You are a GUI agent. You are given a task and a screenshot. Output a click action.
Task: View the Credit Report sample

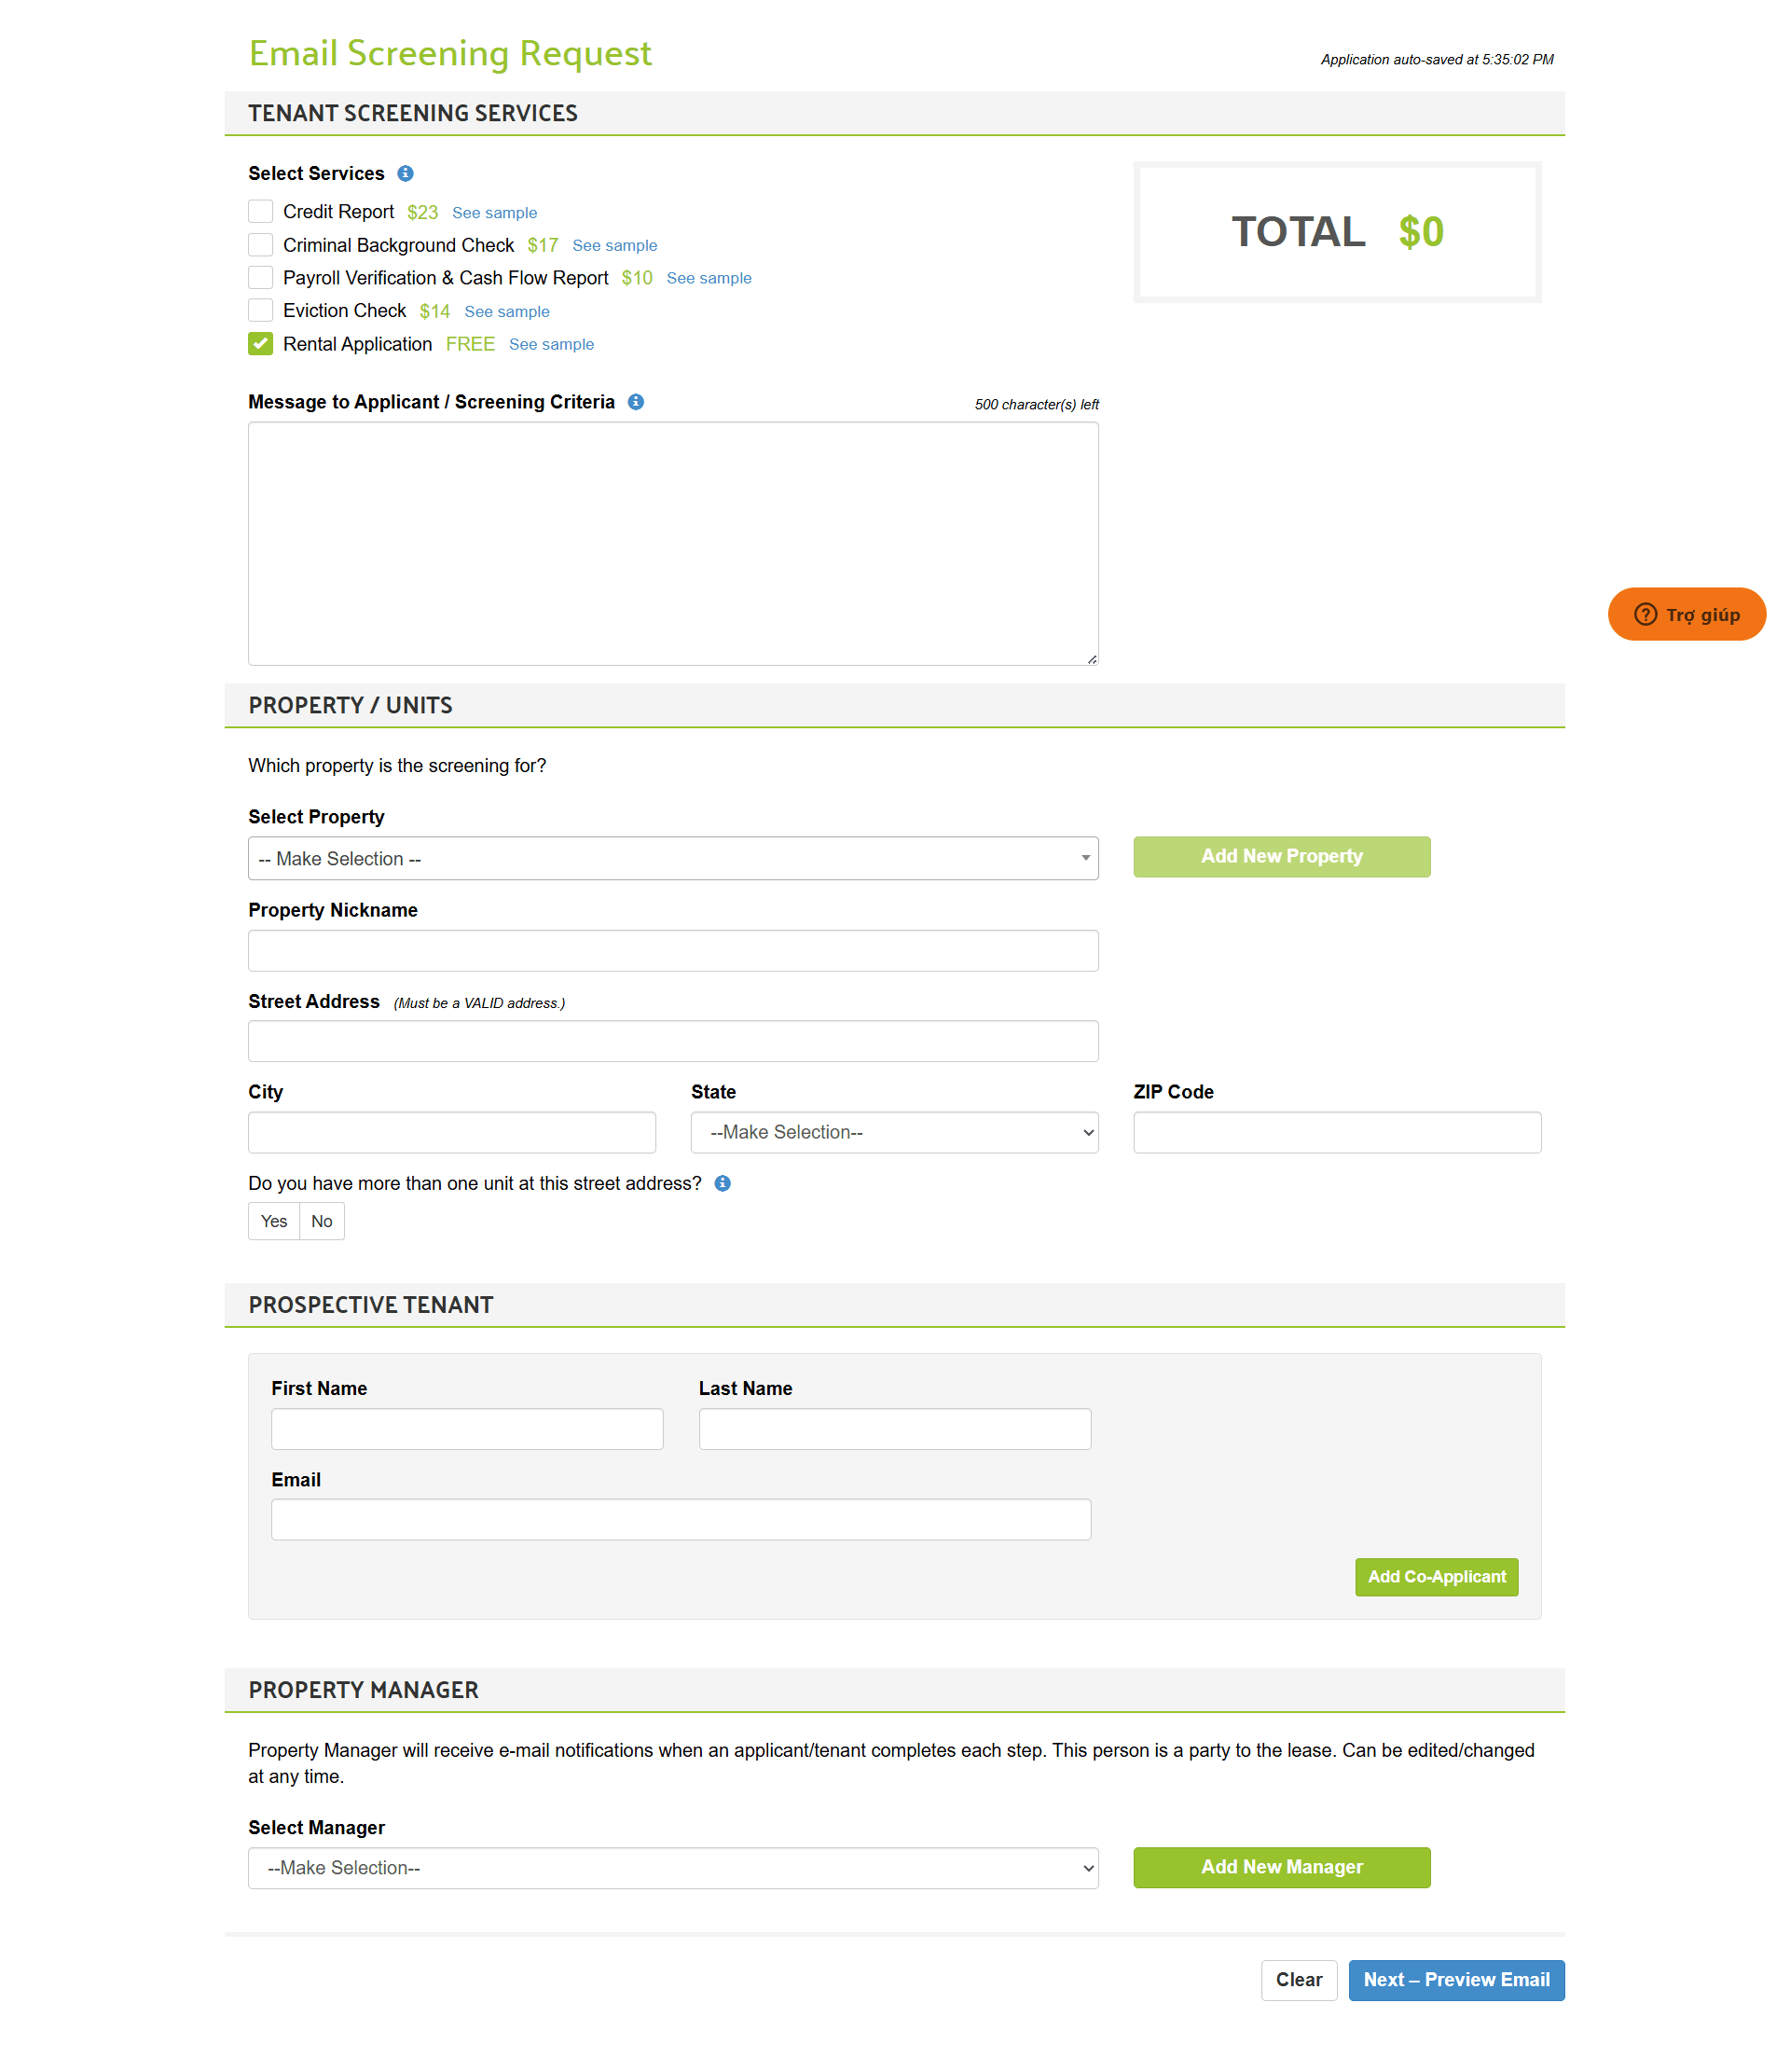[x=494, y=212]
